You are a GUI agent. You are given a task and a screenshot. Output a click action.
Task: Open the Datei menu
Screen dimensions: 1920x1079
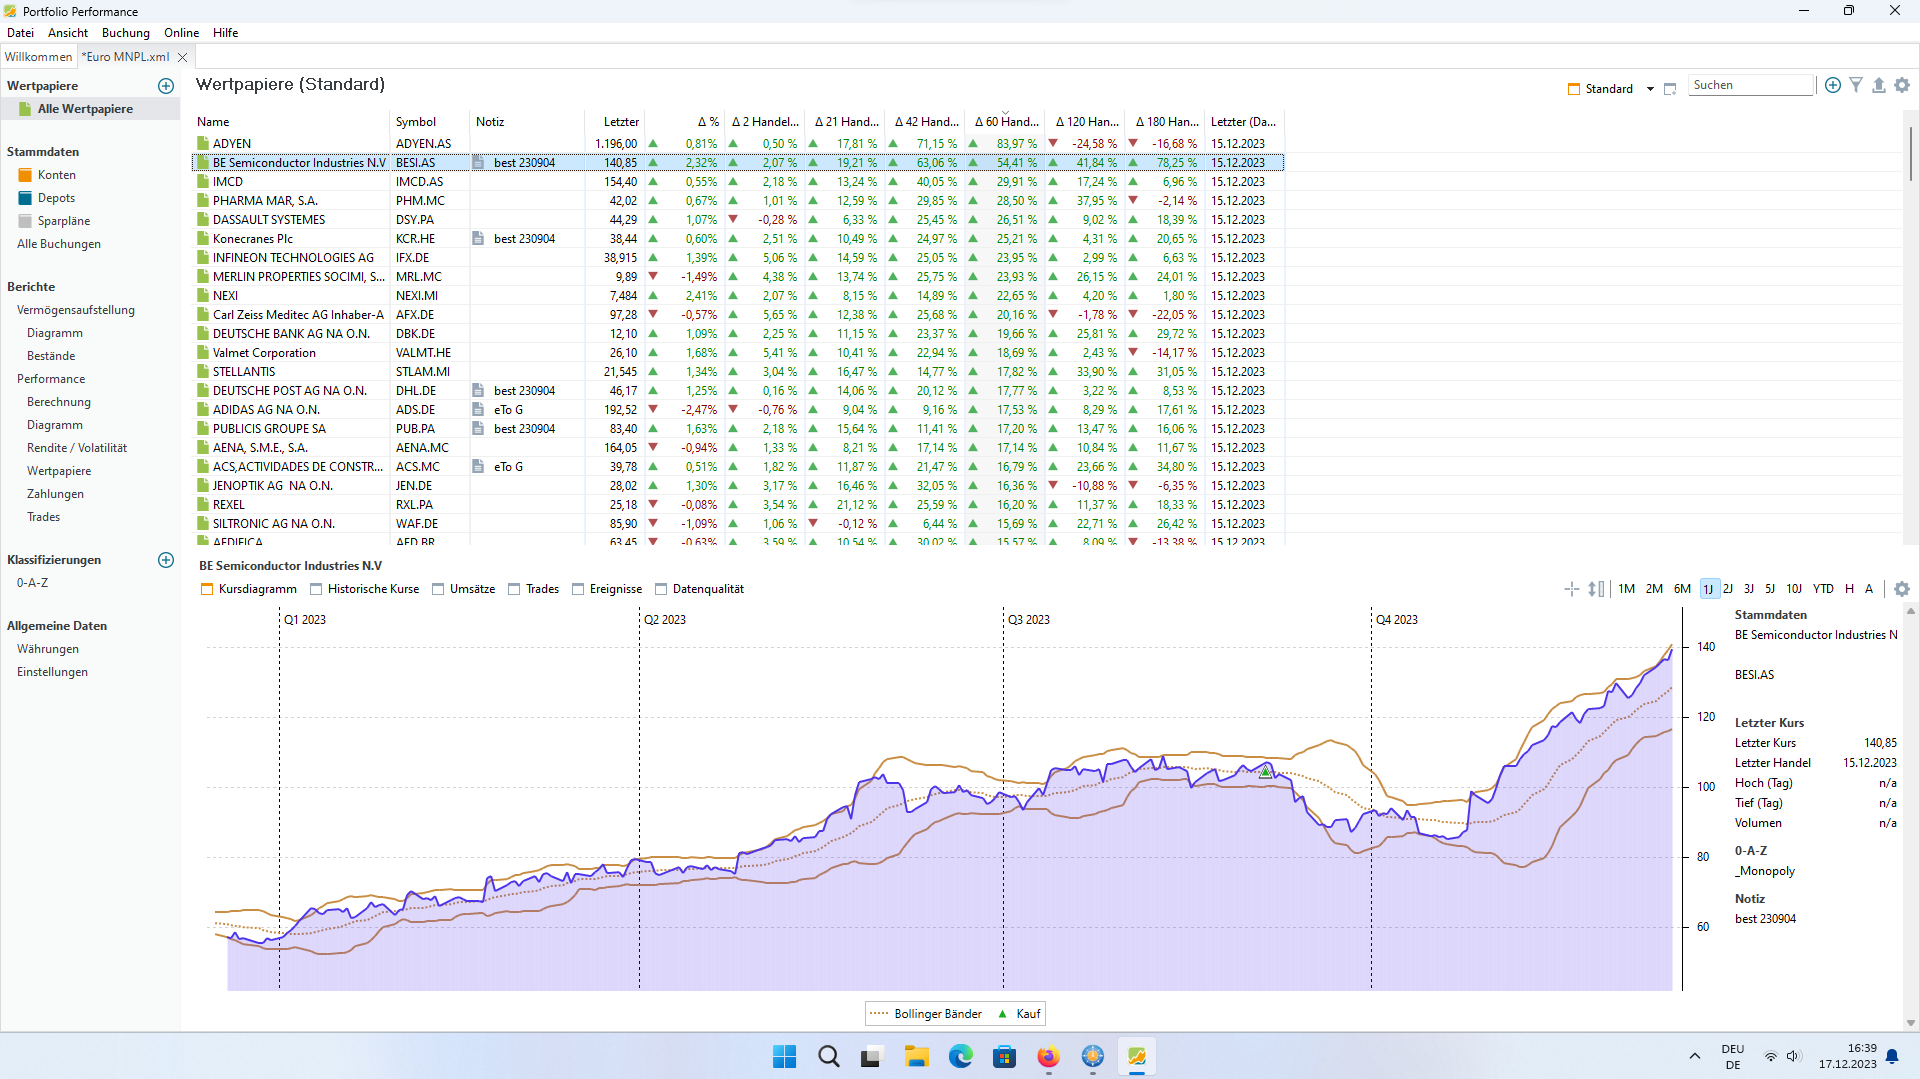[20, 33]
